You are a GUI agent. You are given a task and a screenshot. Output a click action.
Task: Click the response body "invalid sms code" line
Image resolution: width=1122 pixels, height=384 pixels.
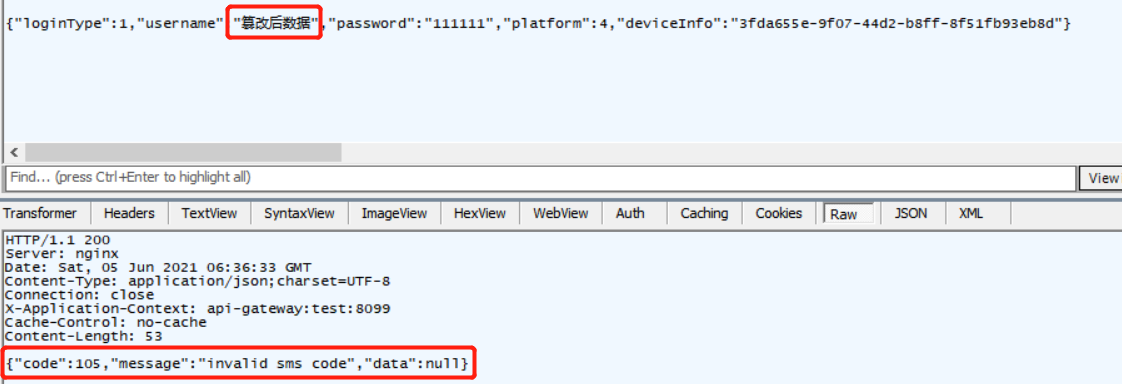[x=238, y=364]
